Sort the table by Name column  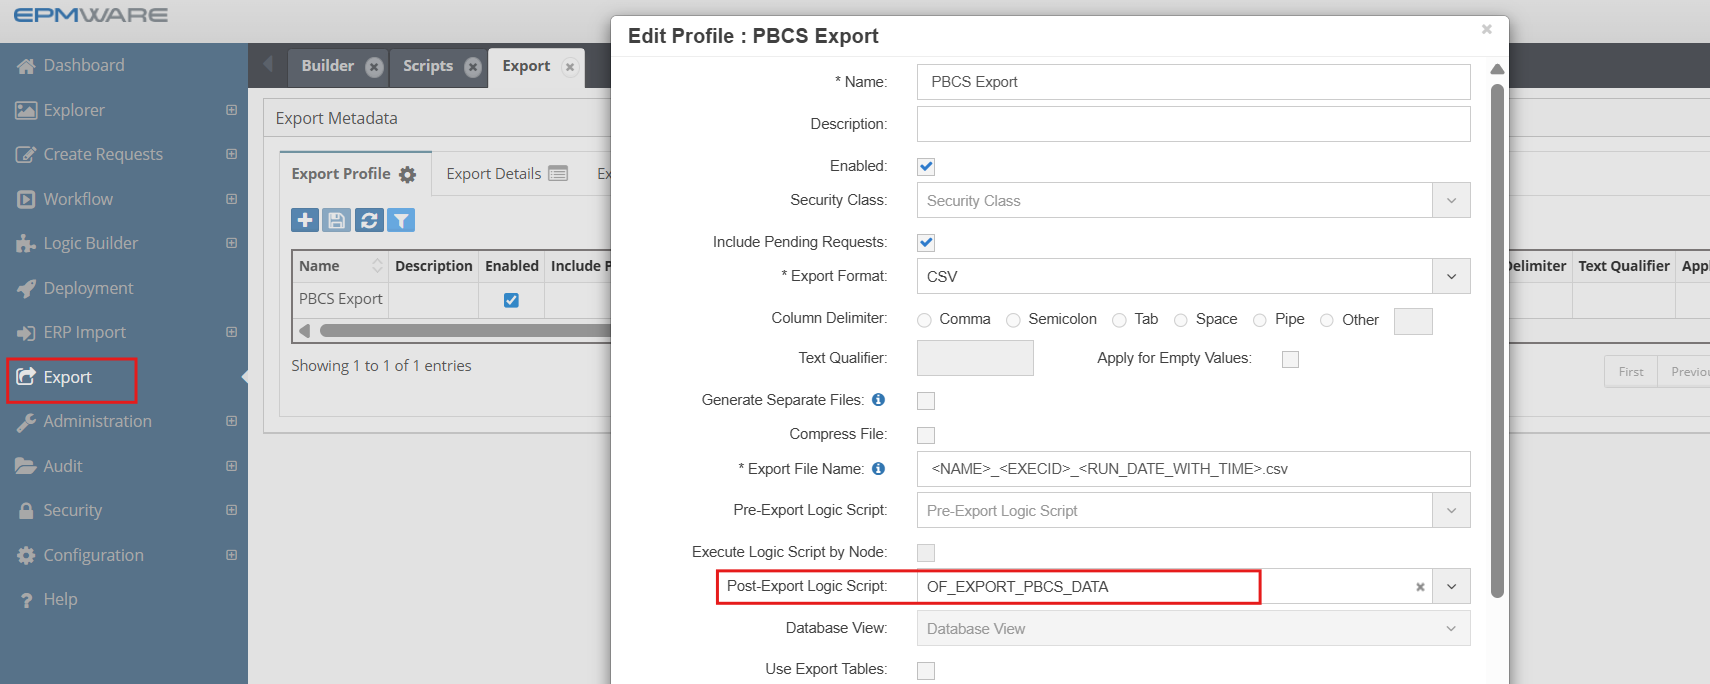[339, 266]
